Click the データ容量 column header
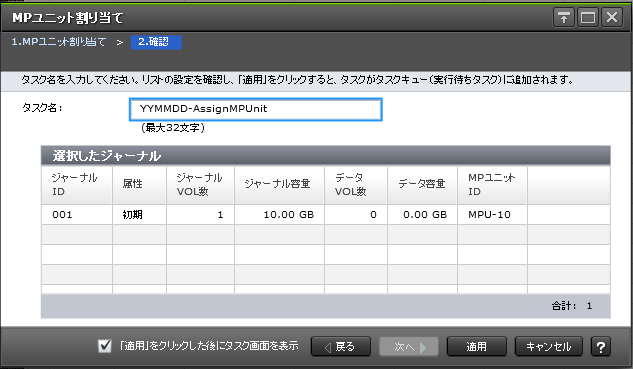Screen dimensions: 633x369 click(x=422, y=184)
